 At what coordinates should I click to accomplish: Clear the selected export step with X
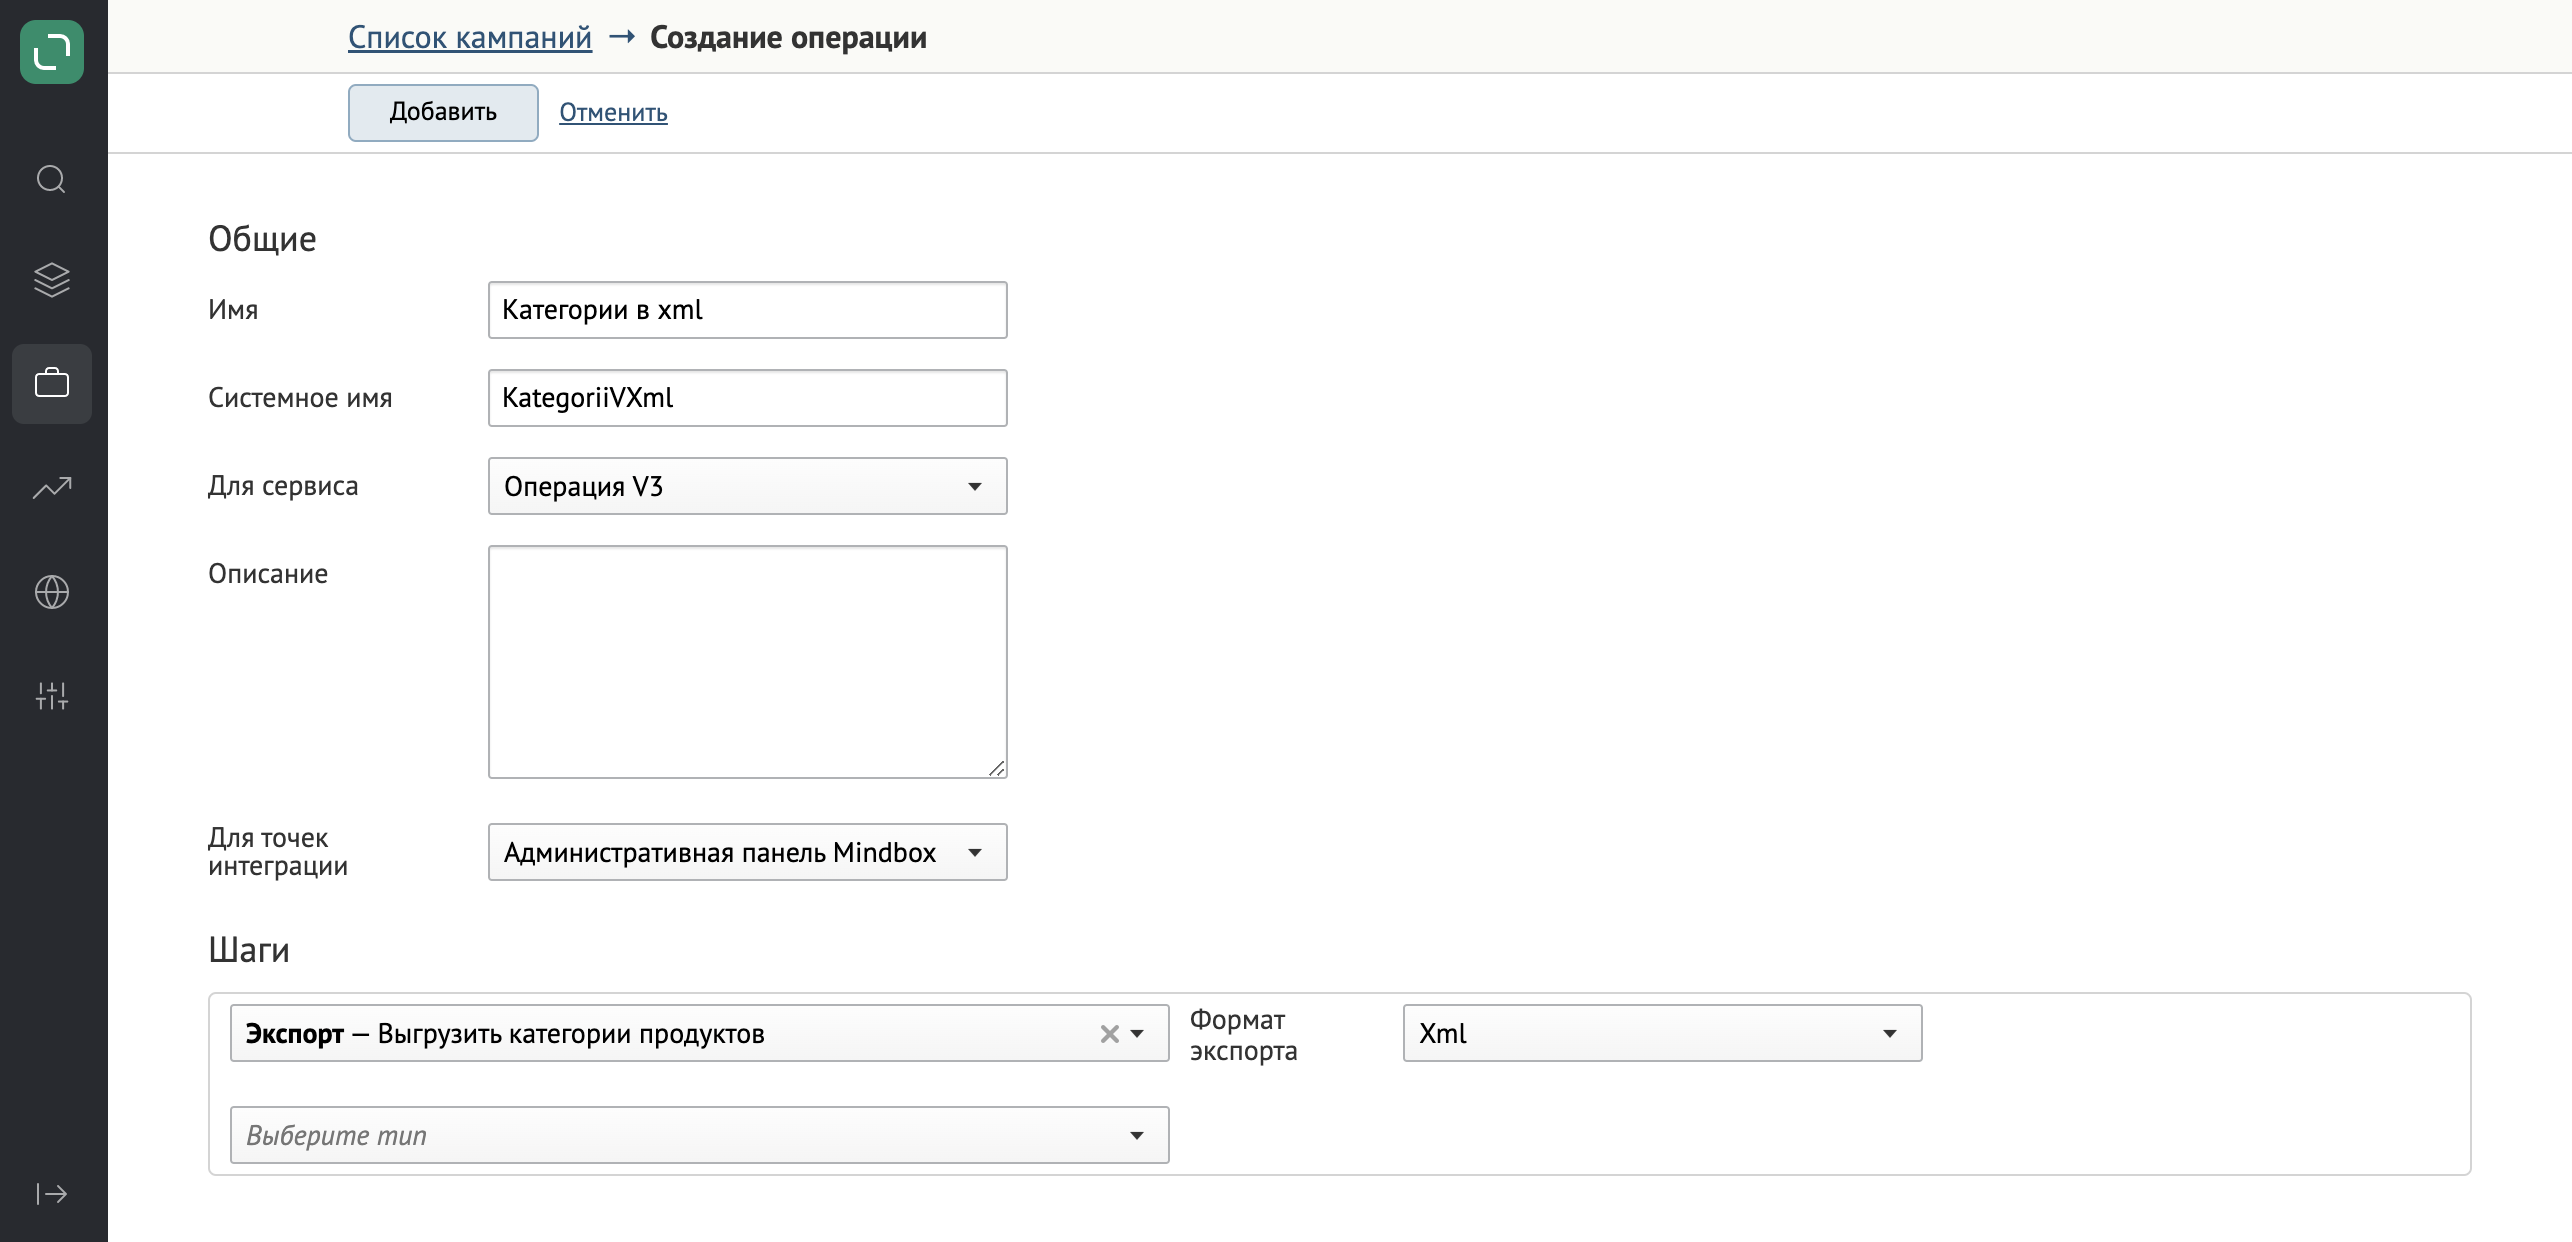coord(1109,1034)
